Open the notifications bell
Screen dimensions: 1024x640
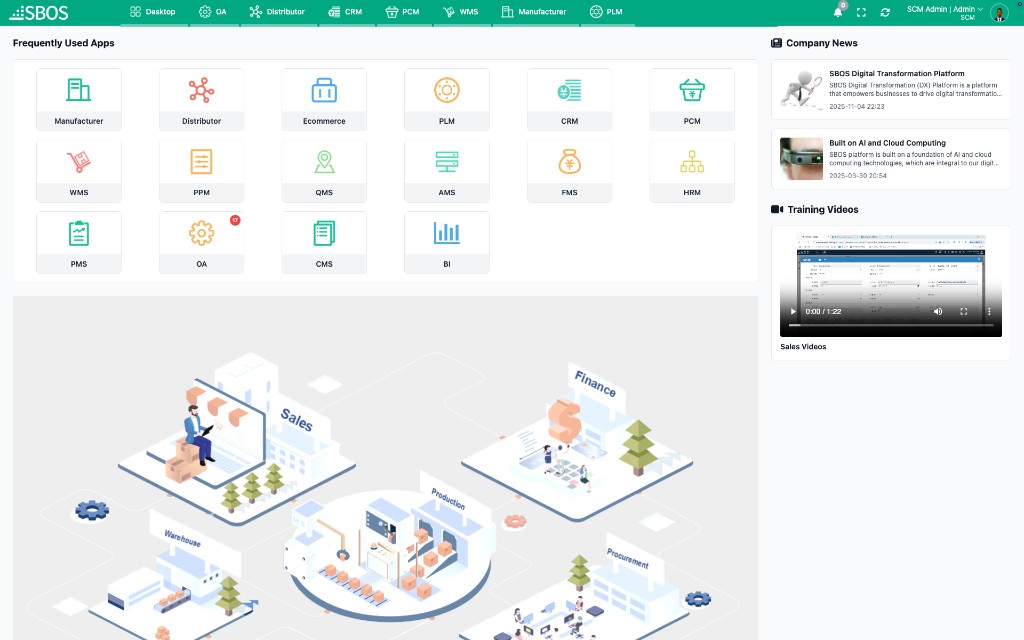point(838,12)
